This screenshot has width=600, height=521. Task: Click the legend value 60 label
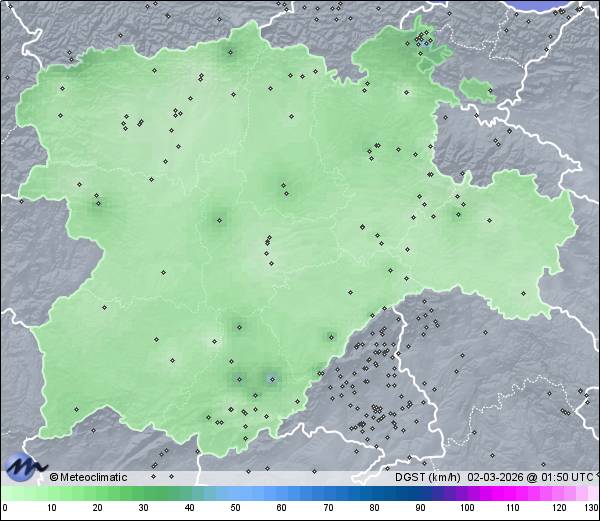[281, 508]
